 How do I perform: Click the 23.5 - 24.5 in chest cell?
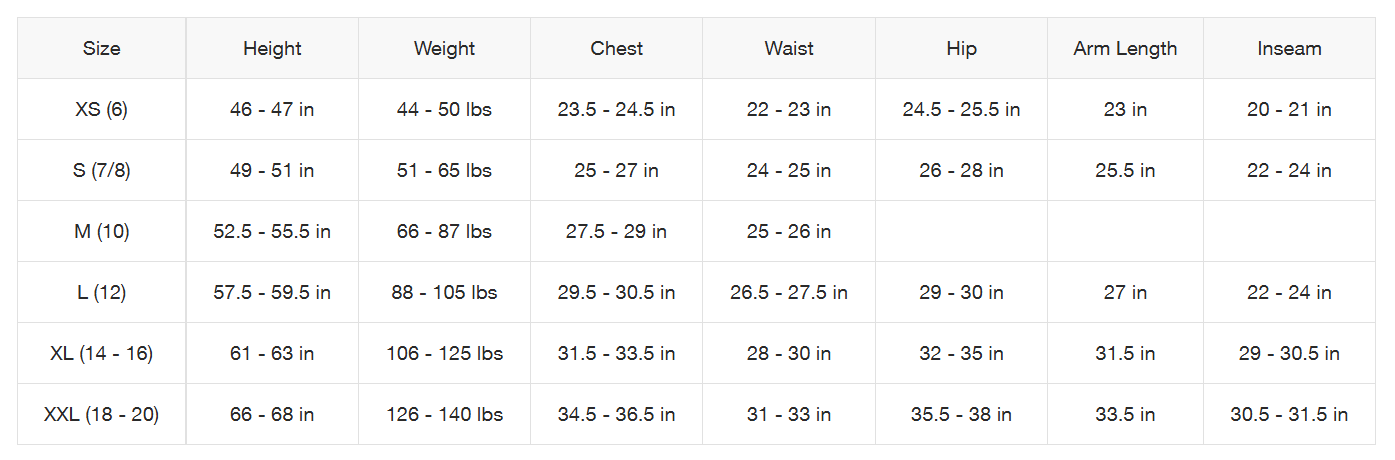[x=617, y=109]
